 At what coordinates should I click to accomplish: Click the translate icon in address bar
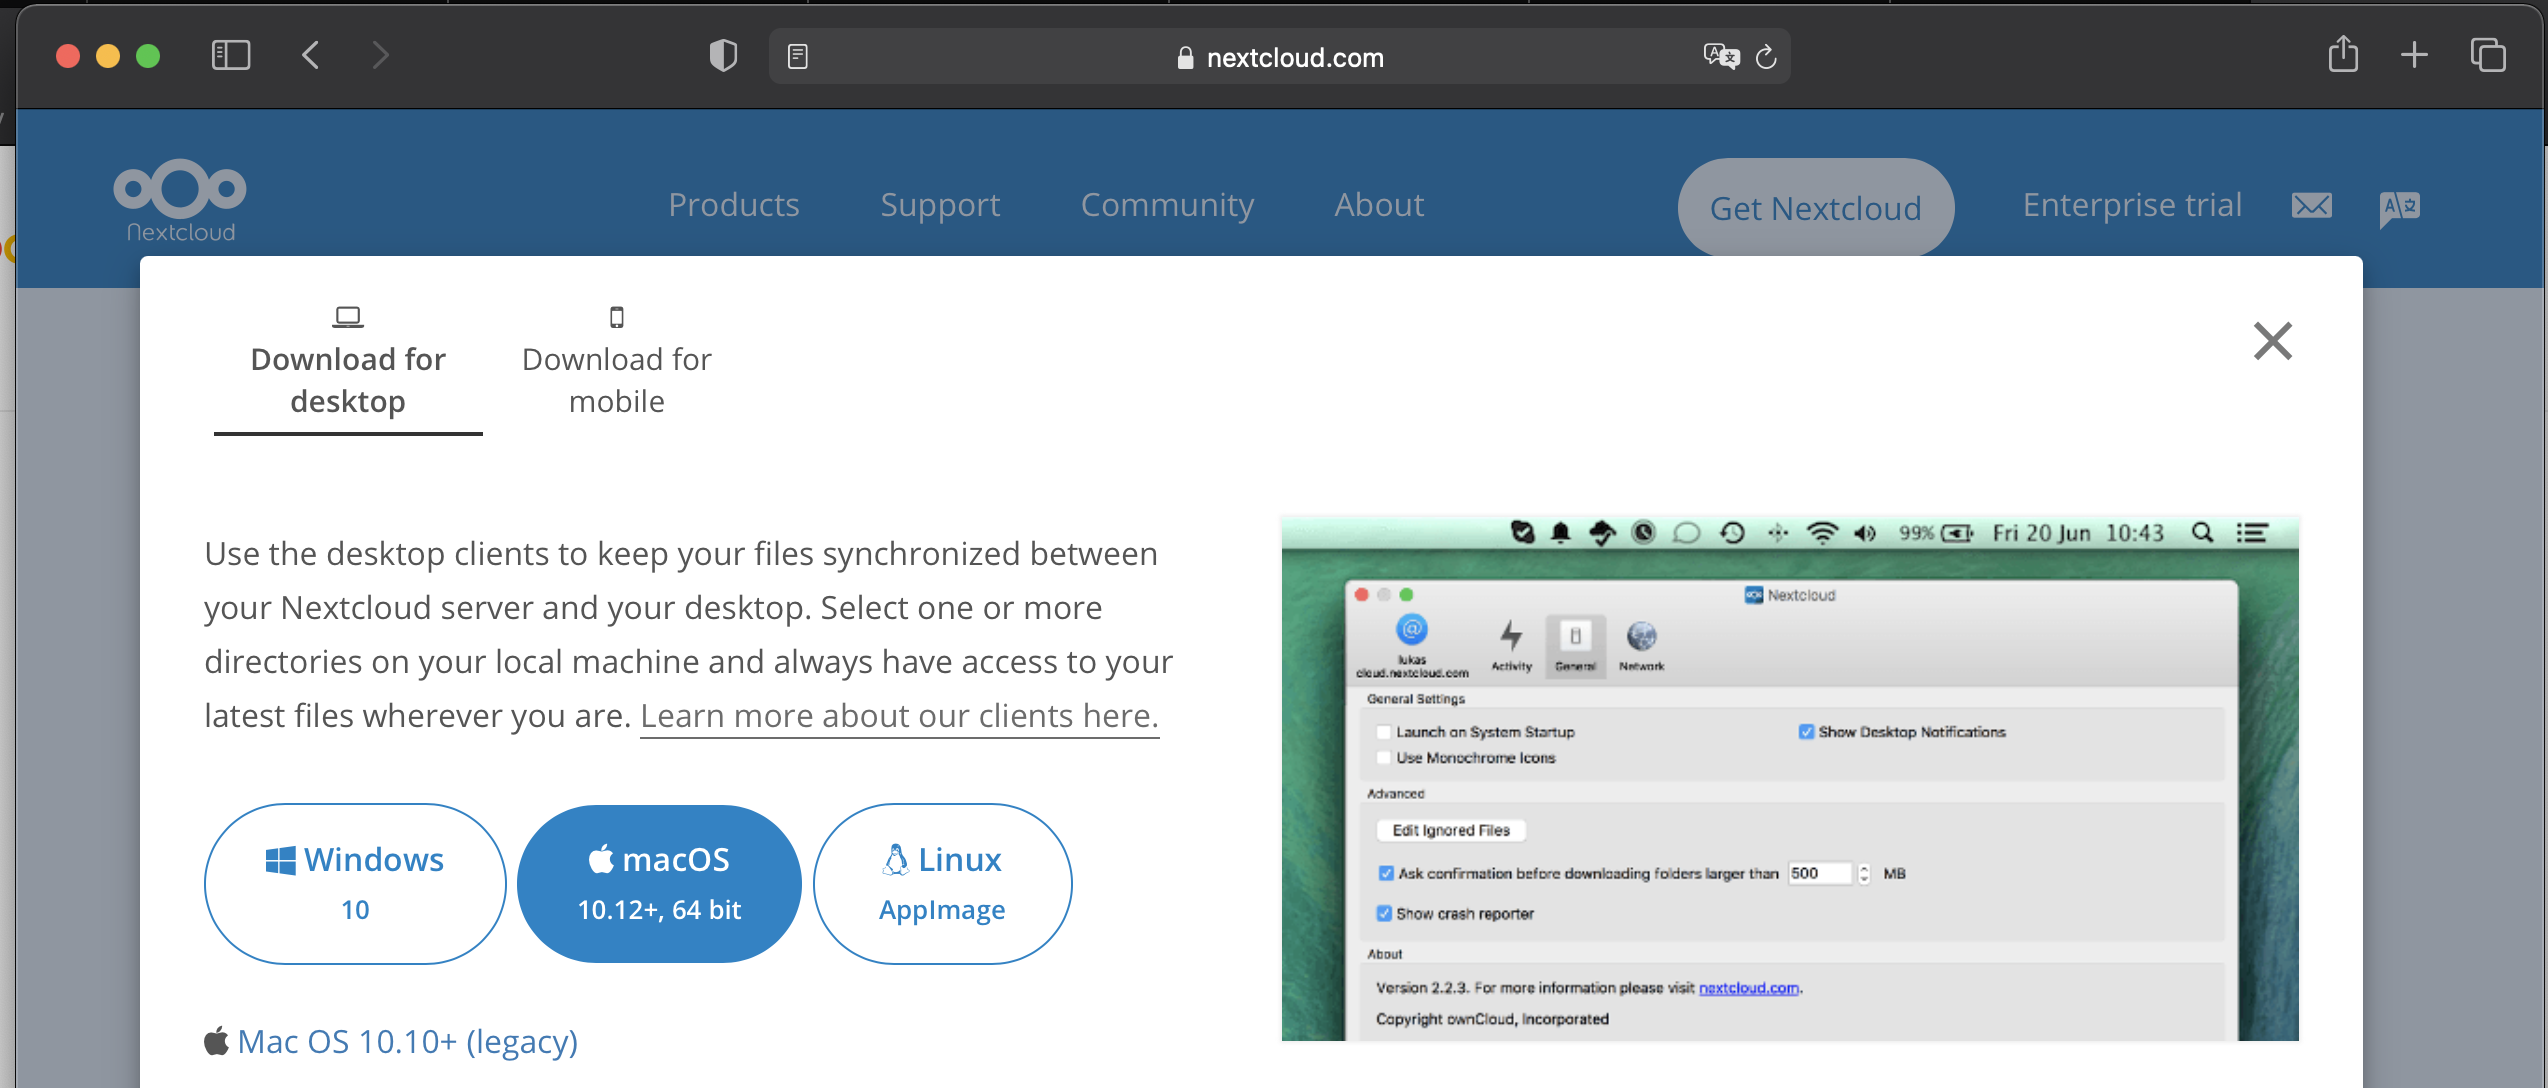click(1721, 56)
